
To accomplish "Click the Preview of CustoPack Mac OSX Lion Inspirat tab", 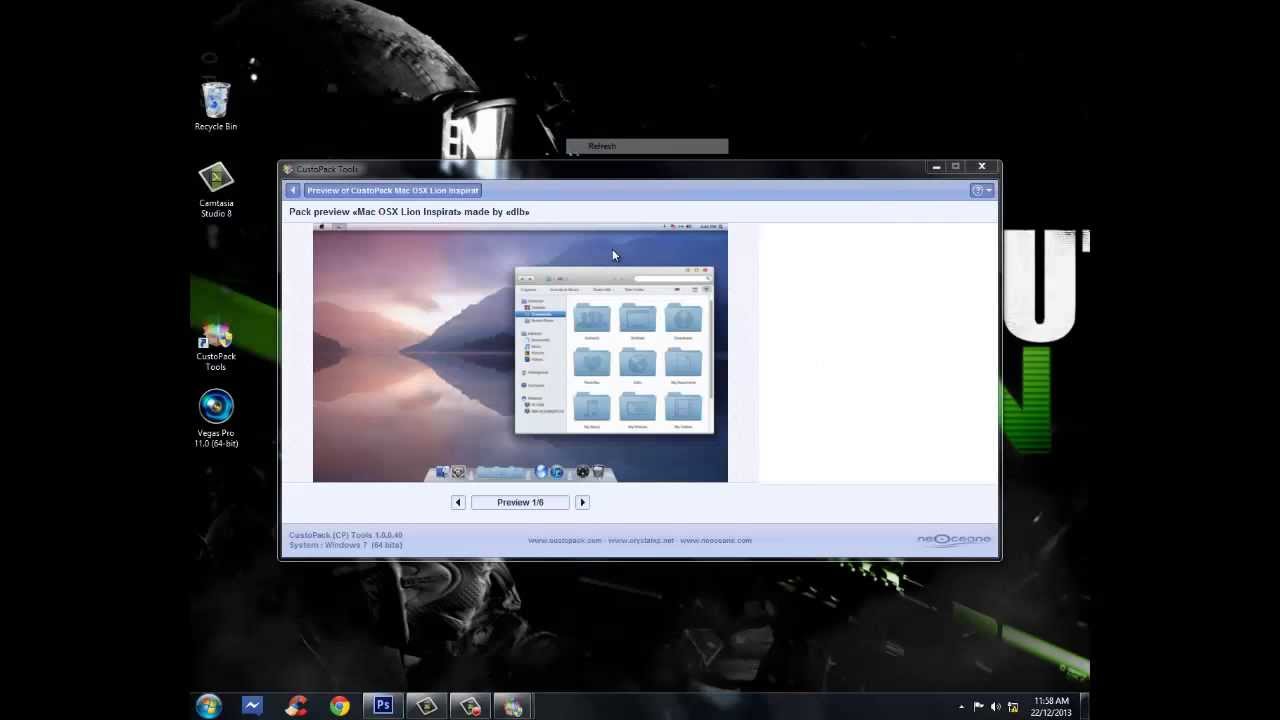I will point(393,190).
